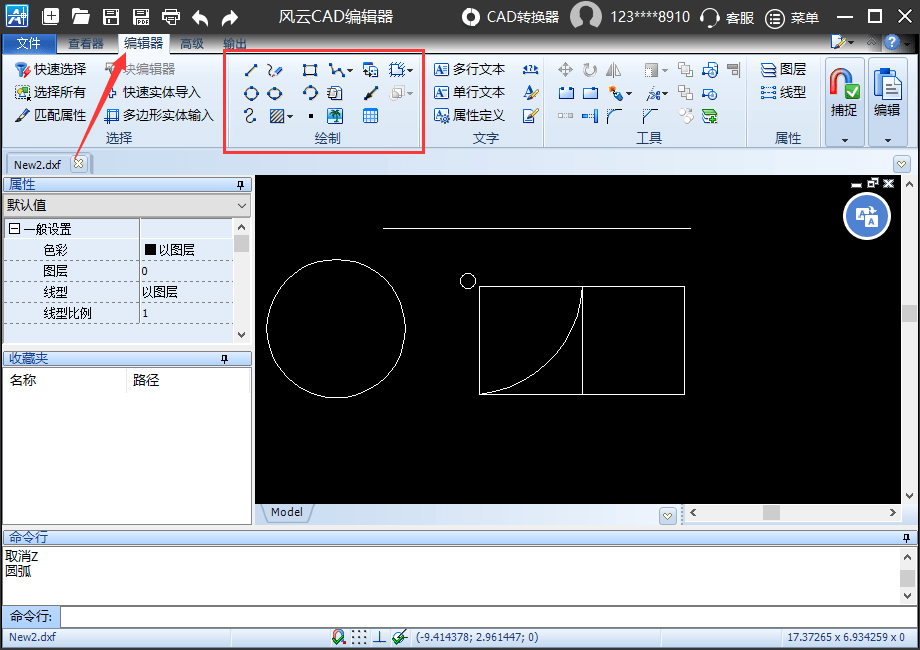Select the Hatch fill tool
This screenshot has width=920, height=650.
277,116
